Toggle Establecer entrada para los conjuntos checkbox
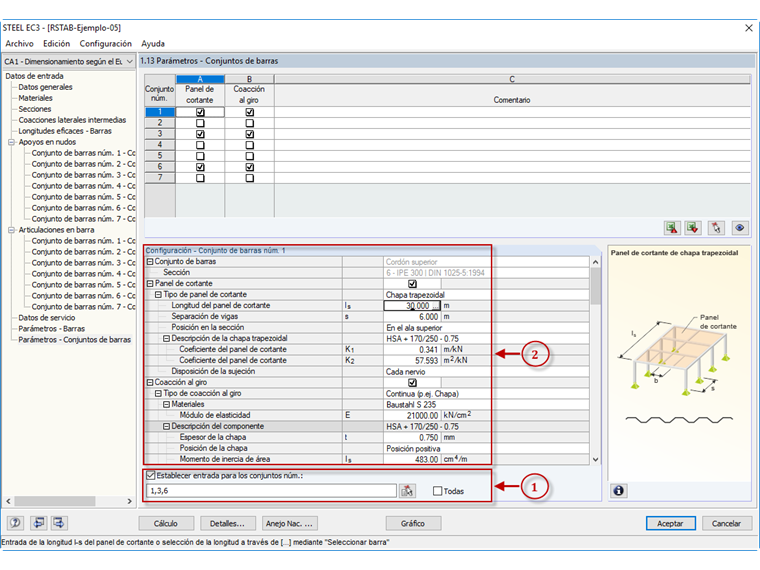Screen dimensions: 760x570 pos(151,475)
